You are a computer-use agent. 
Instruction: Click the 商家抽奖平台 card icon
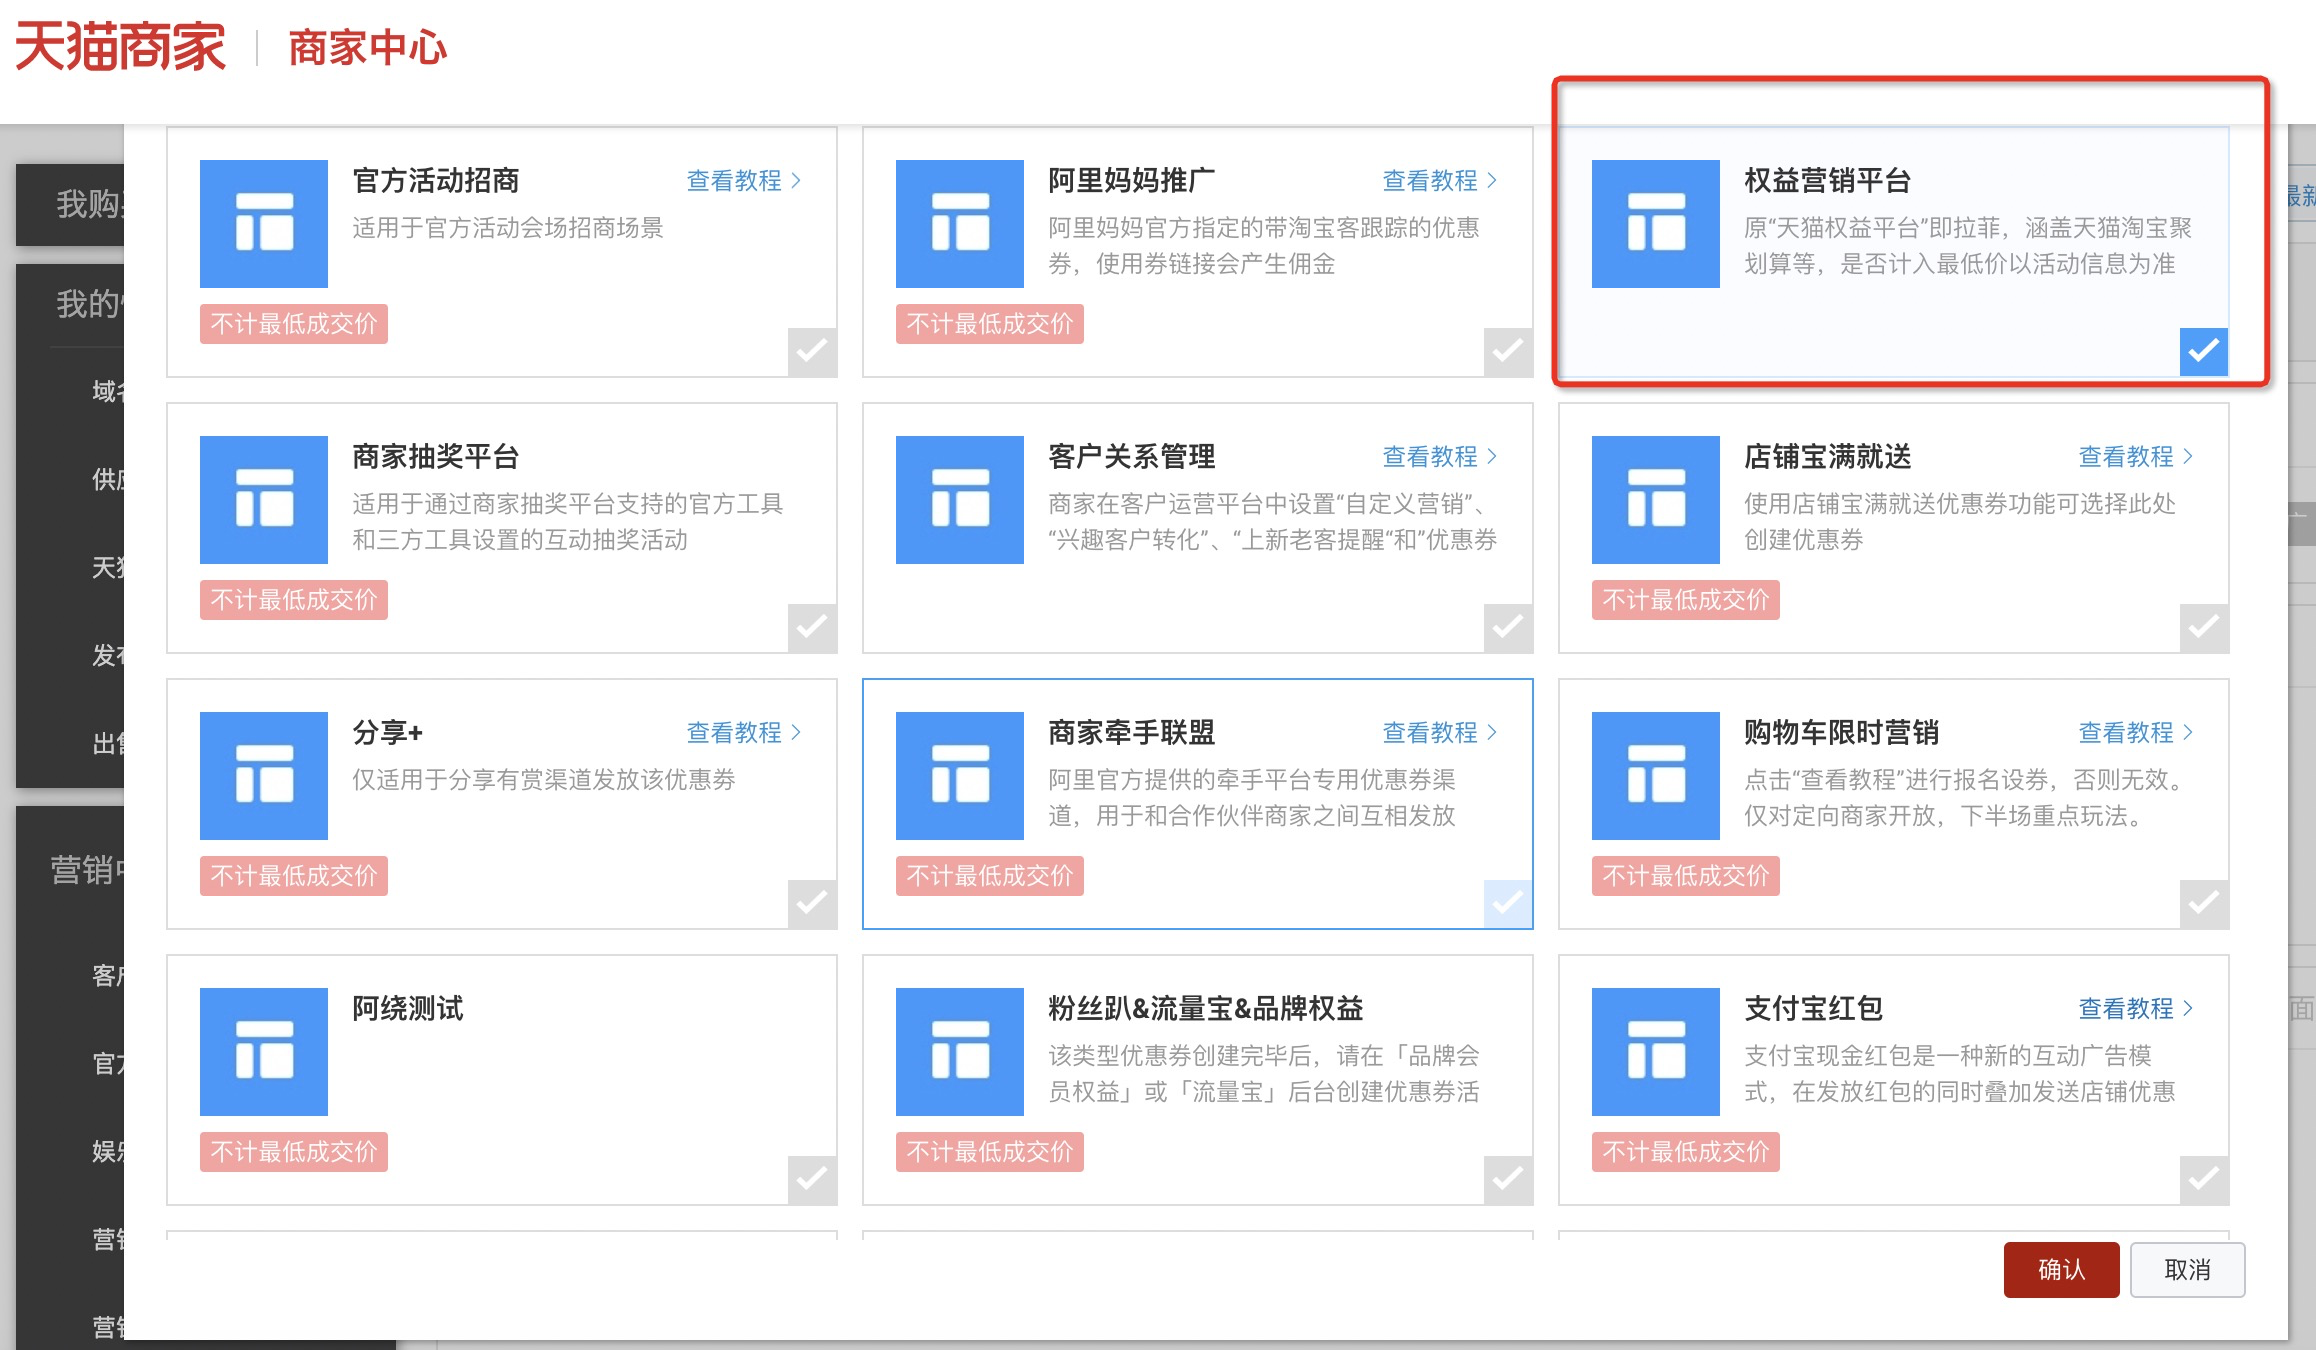click(264, 500)
